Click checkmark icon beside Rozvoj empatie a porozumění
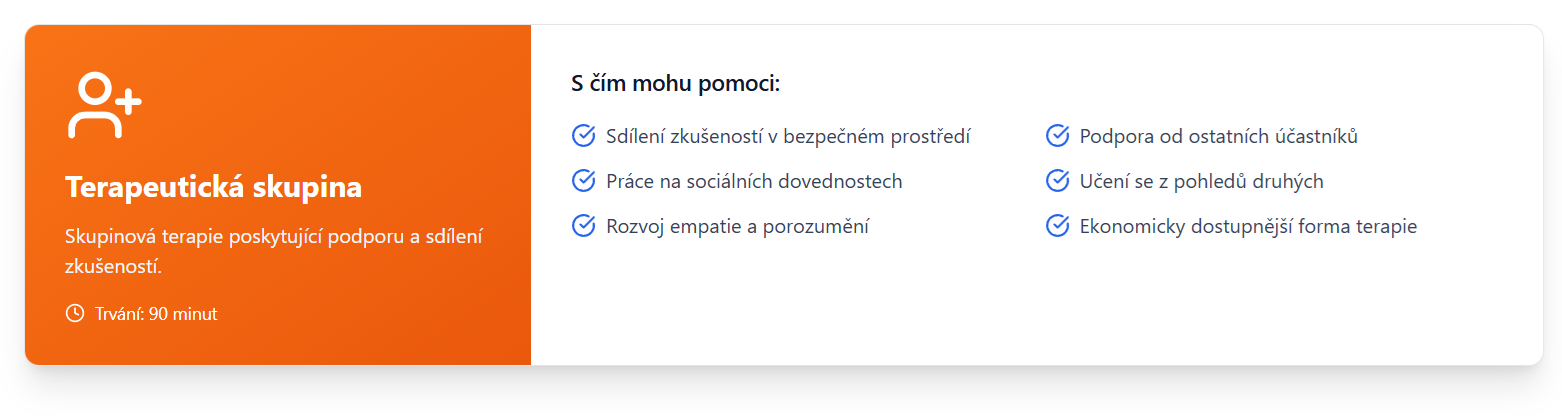 click(x=583, y=226)
